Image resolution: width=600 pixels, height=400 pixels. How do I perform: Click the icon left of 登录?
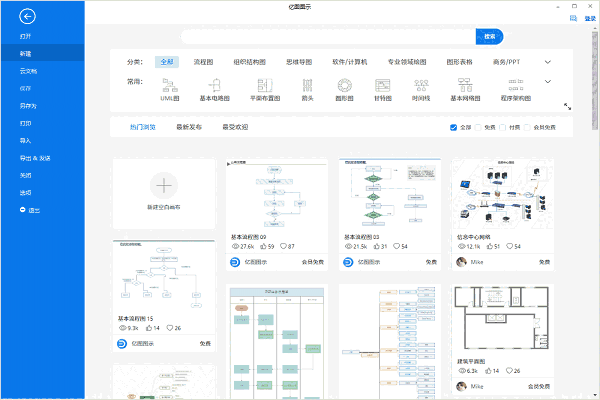coord(573,18)
